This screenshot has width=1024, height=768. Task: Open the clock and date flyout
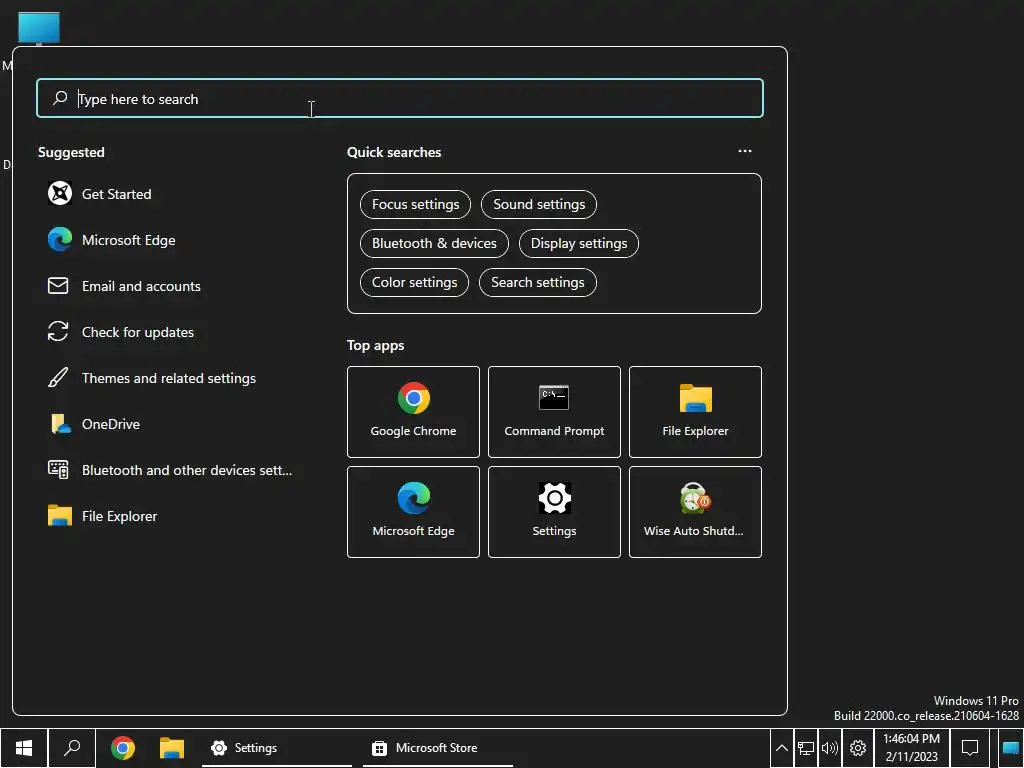click(x=912, y=748)
